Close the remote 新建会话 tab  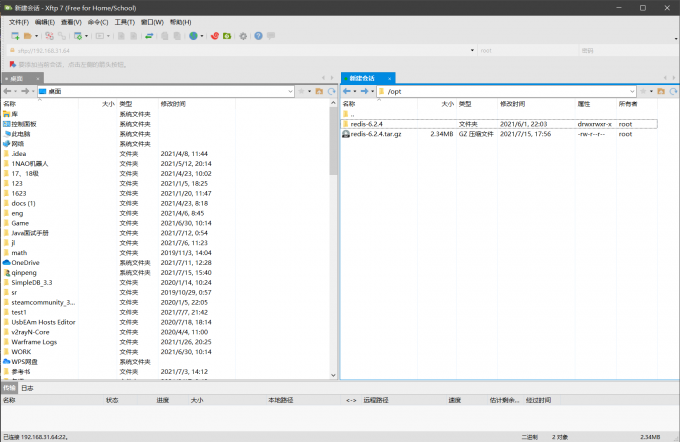389,79
